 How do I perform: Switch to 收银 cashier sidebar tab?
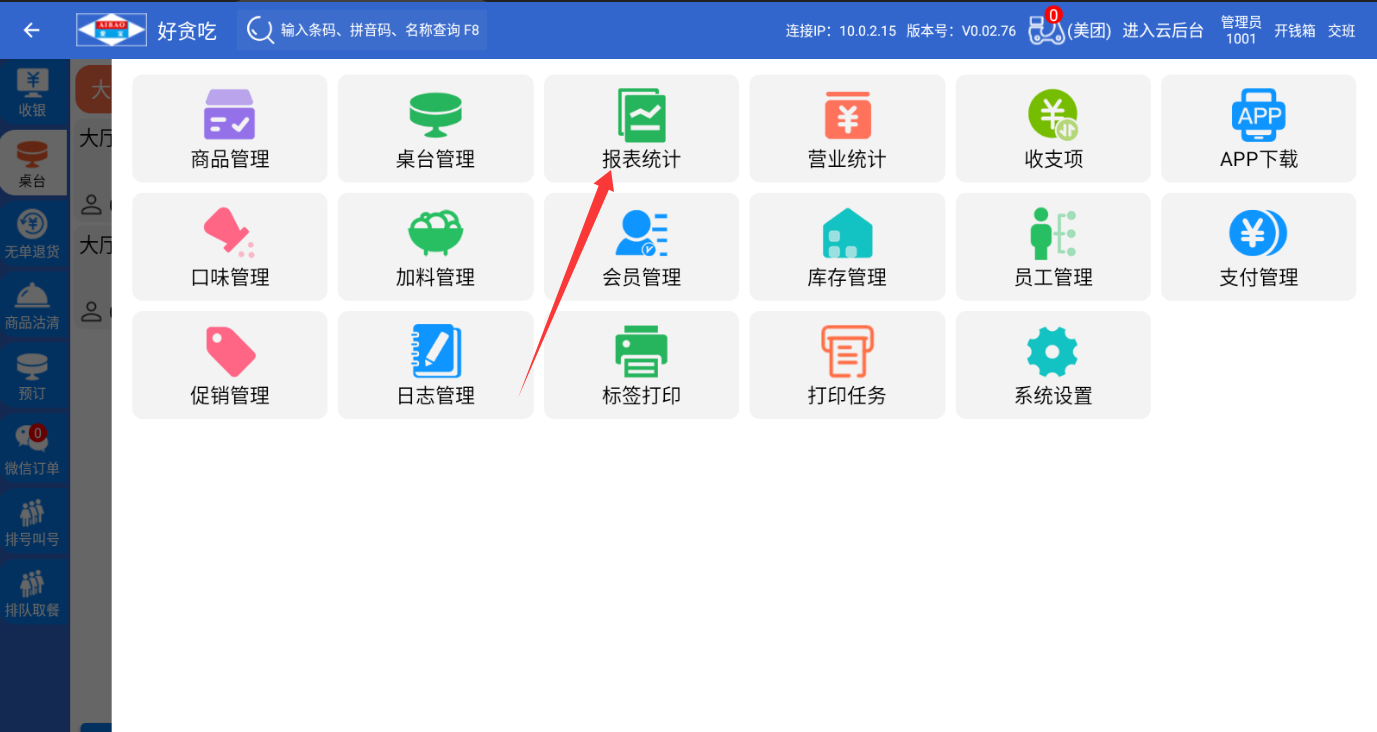pyautogui.click(x=33, y=93)
